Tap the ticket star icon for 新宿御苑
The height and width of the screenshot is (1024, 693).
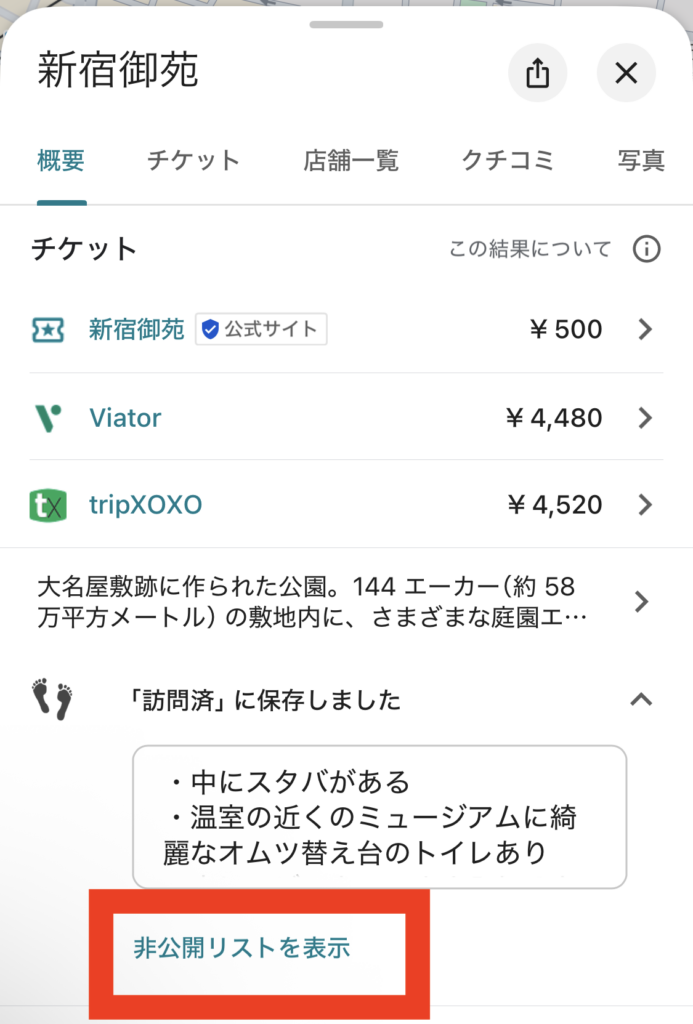(48, 330)
